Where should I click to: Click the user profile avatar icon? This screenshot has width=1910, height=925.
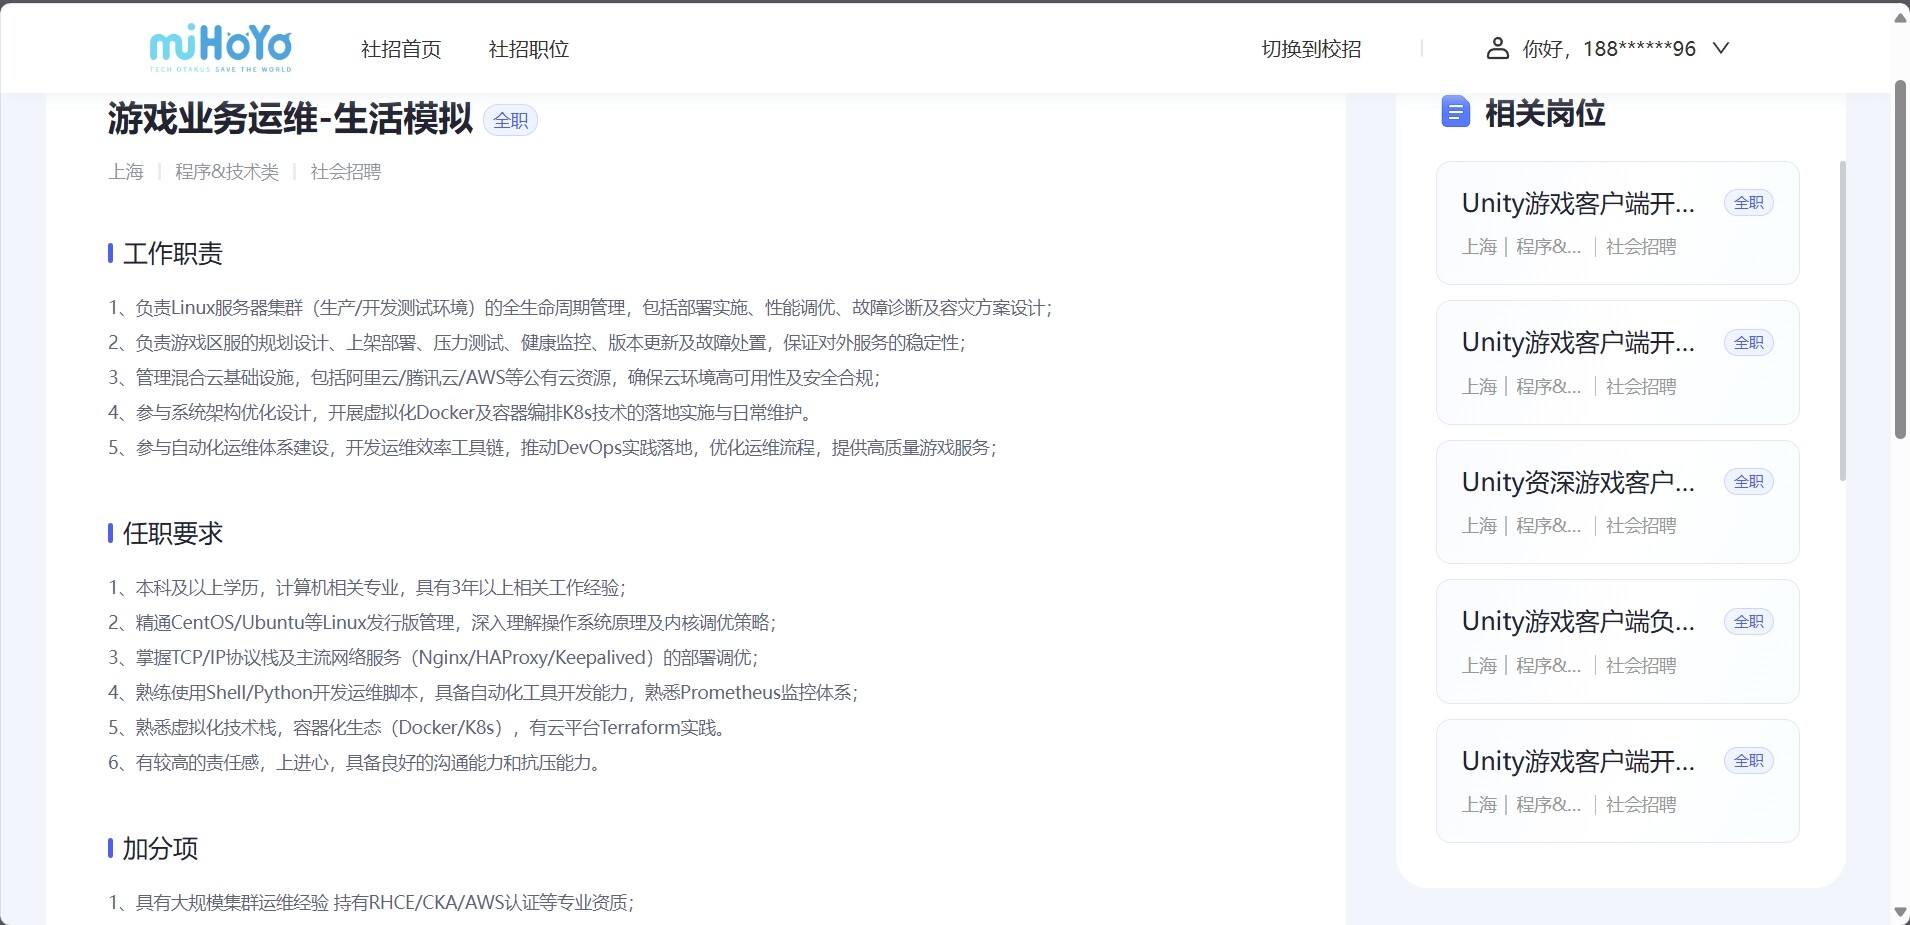point(1497,48)
